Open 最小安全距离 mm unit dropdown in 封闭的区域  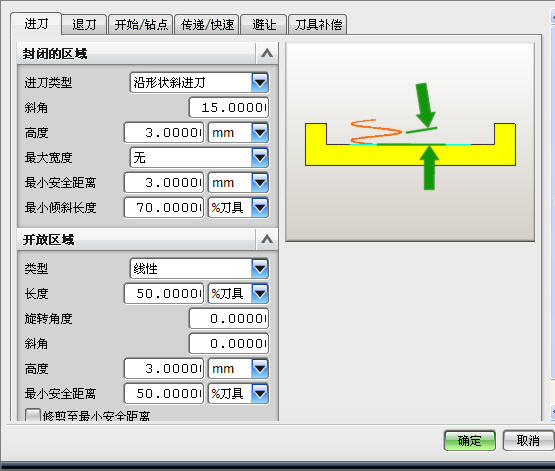238,183
